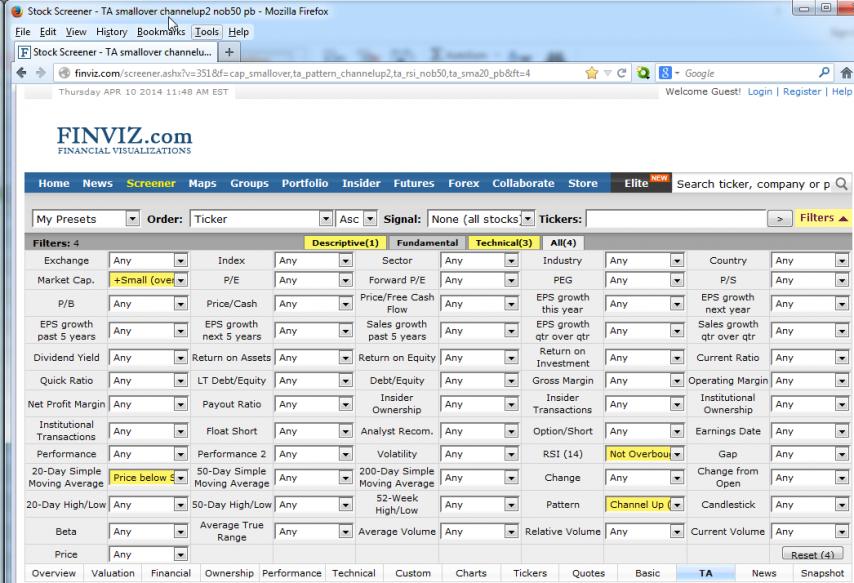Switch to the Valuation view tab

pos(113,573)
